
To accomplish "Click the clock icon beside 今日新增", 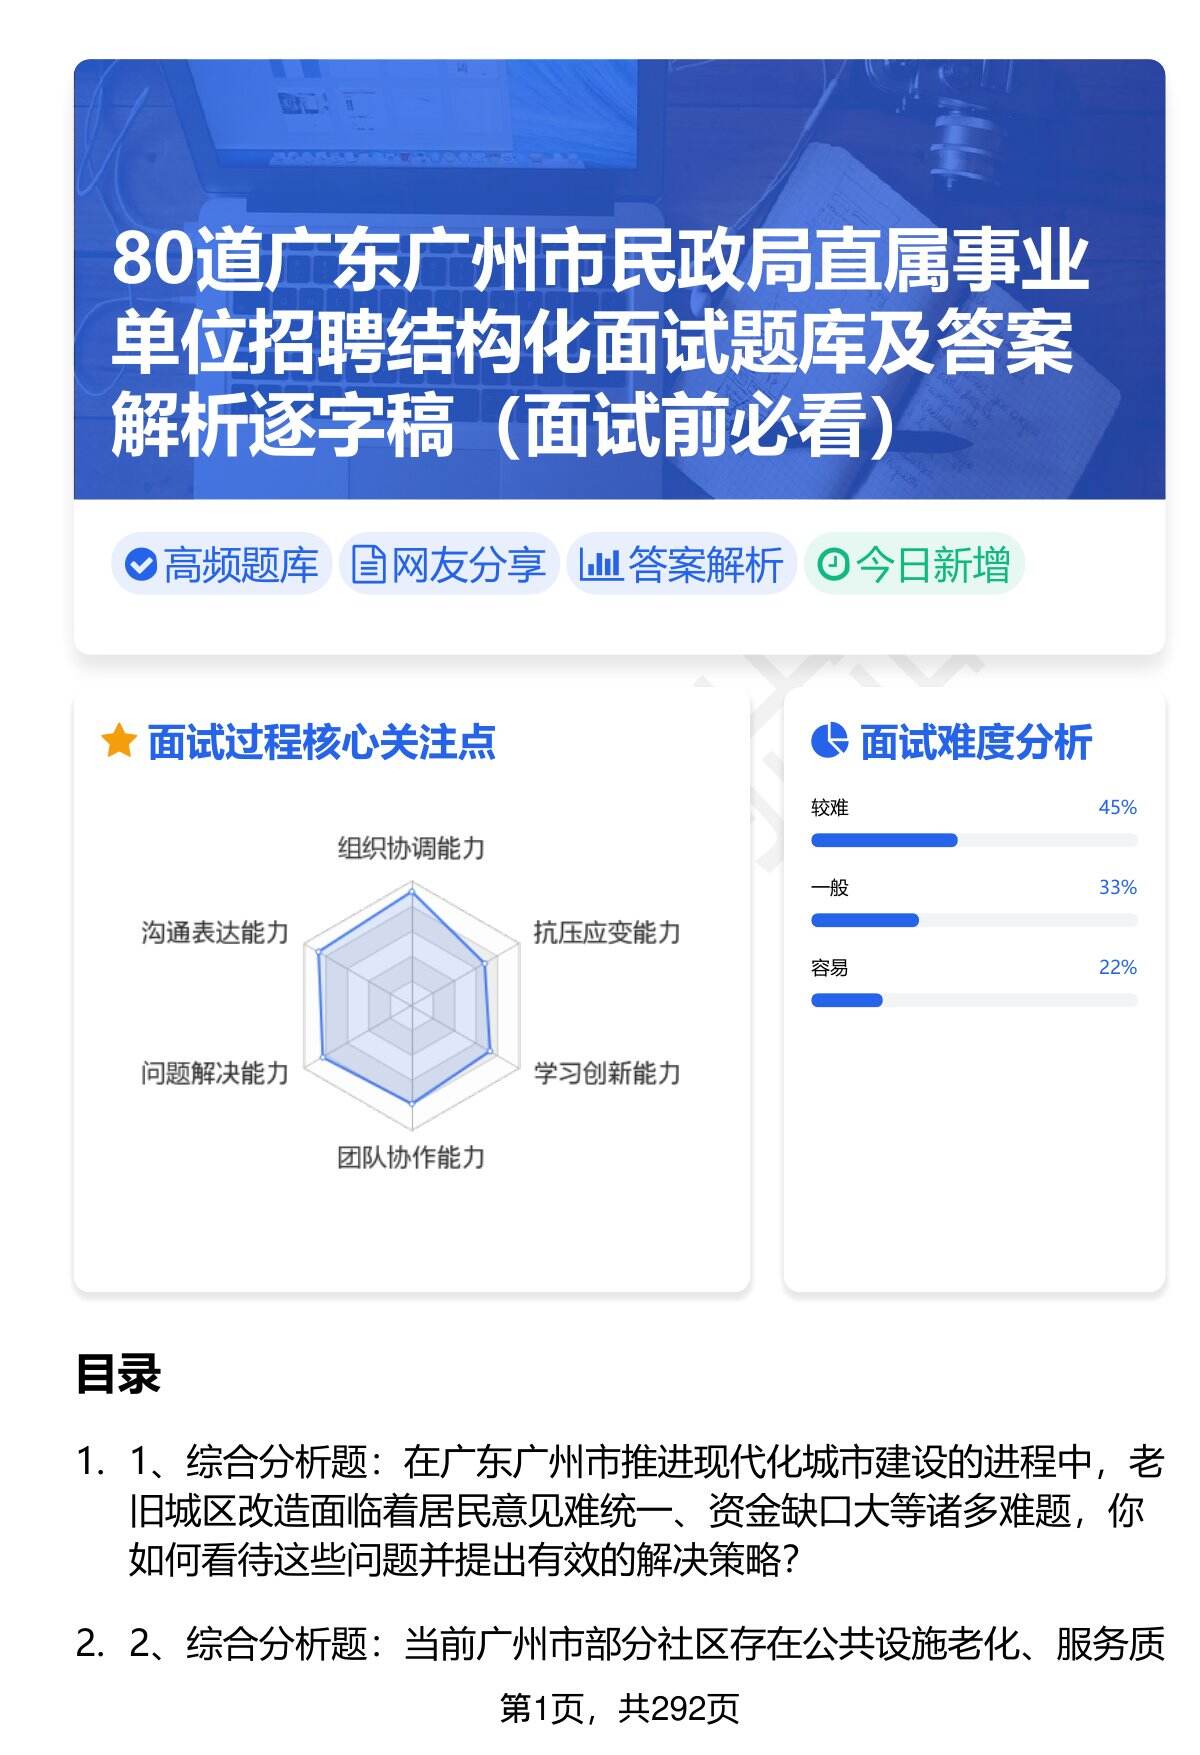I will (833, 565).
